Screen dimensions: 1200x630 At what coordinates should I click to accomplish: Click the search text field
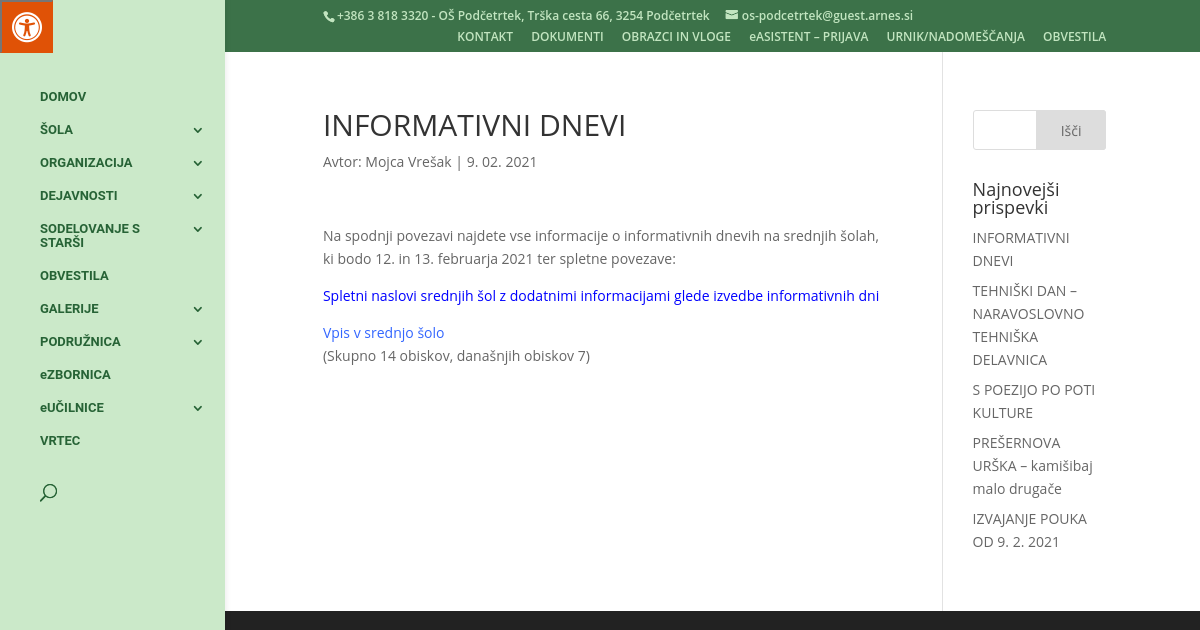tap(1005, 130)
